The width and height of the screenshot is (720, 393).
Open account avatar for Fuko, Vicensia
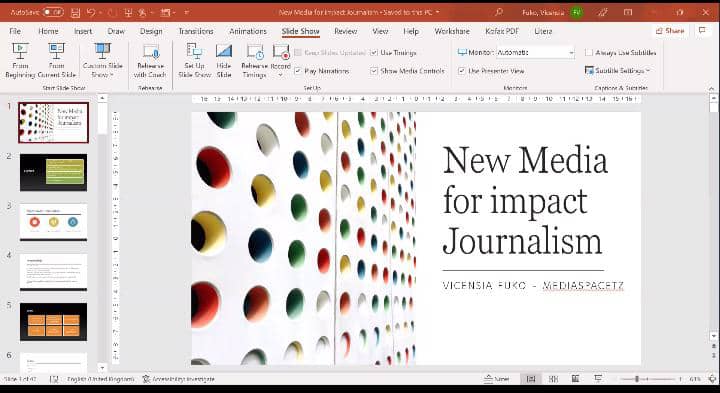pos(577,12)
